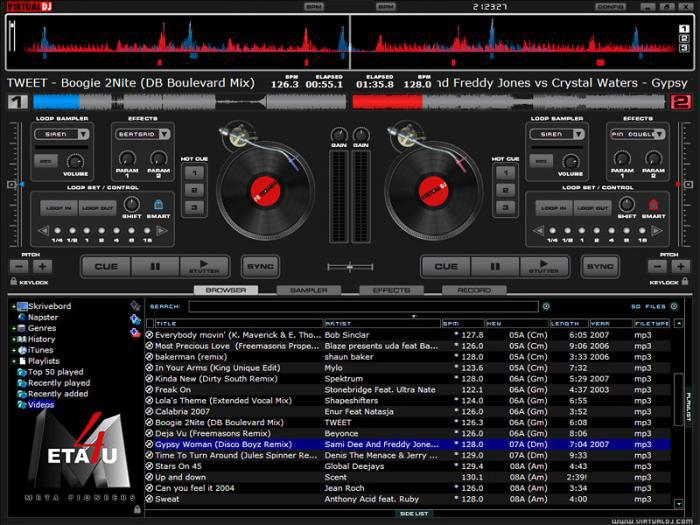The height and width of the screenshot is (525, 700).
Task: Toggle the Smart loop lock on deck 1
Action: (158, 205)
